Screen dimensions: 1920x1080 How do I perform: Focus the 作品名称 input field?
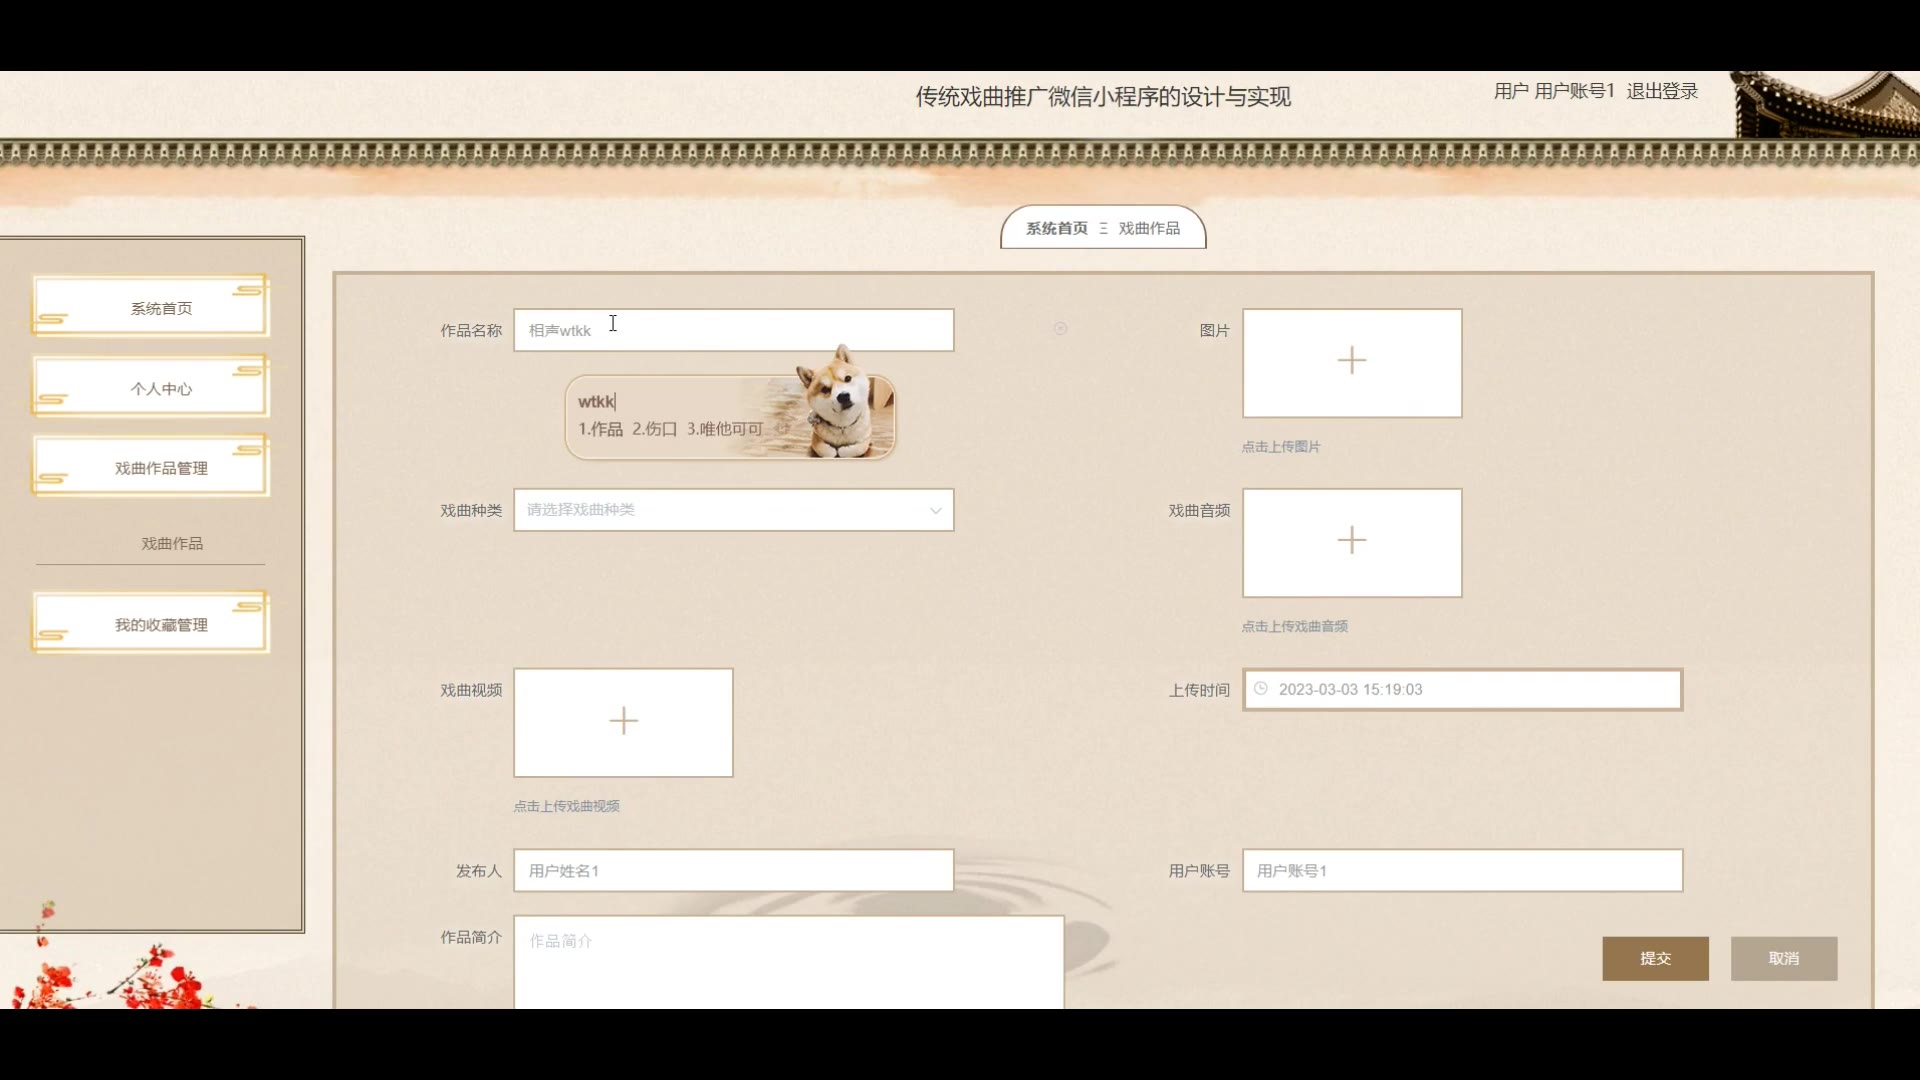coord(734,330)
